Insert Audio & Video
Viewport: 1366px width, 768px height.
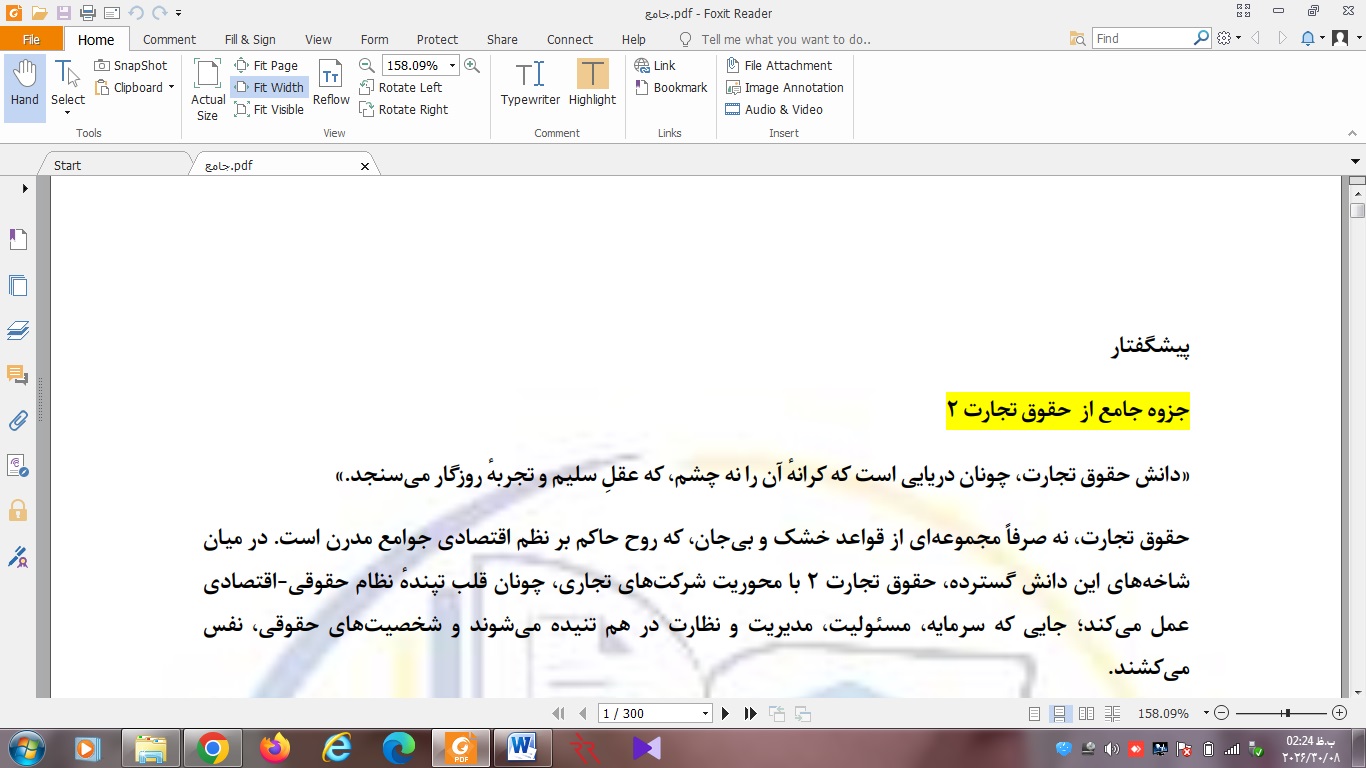coord(773,109)
